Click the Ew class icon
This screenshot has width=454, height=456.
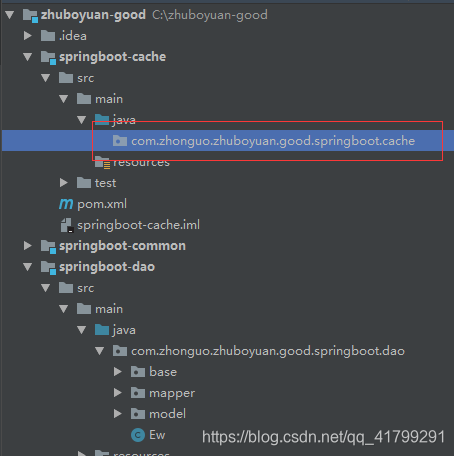(x=138, y=435)
